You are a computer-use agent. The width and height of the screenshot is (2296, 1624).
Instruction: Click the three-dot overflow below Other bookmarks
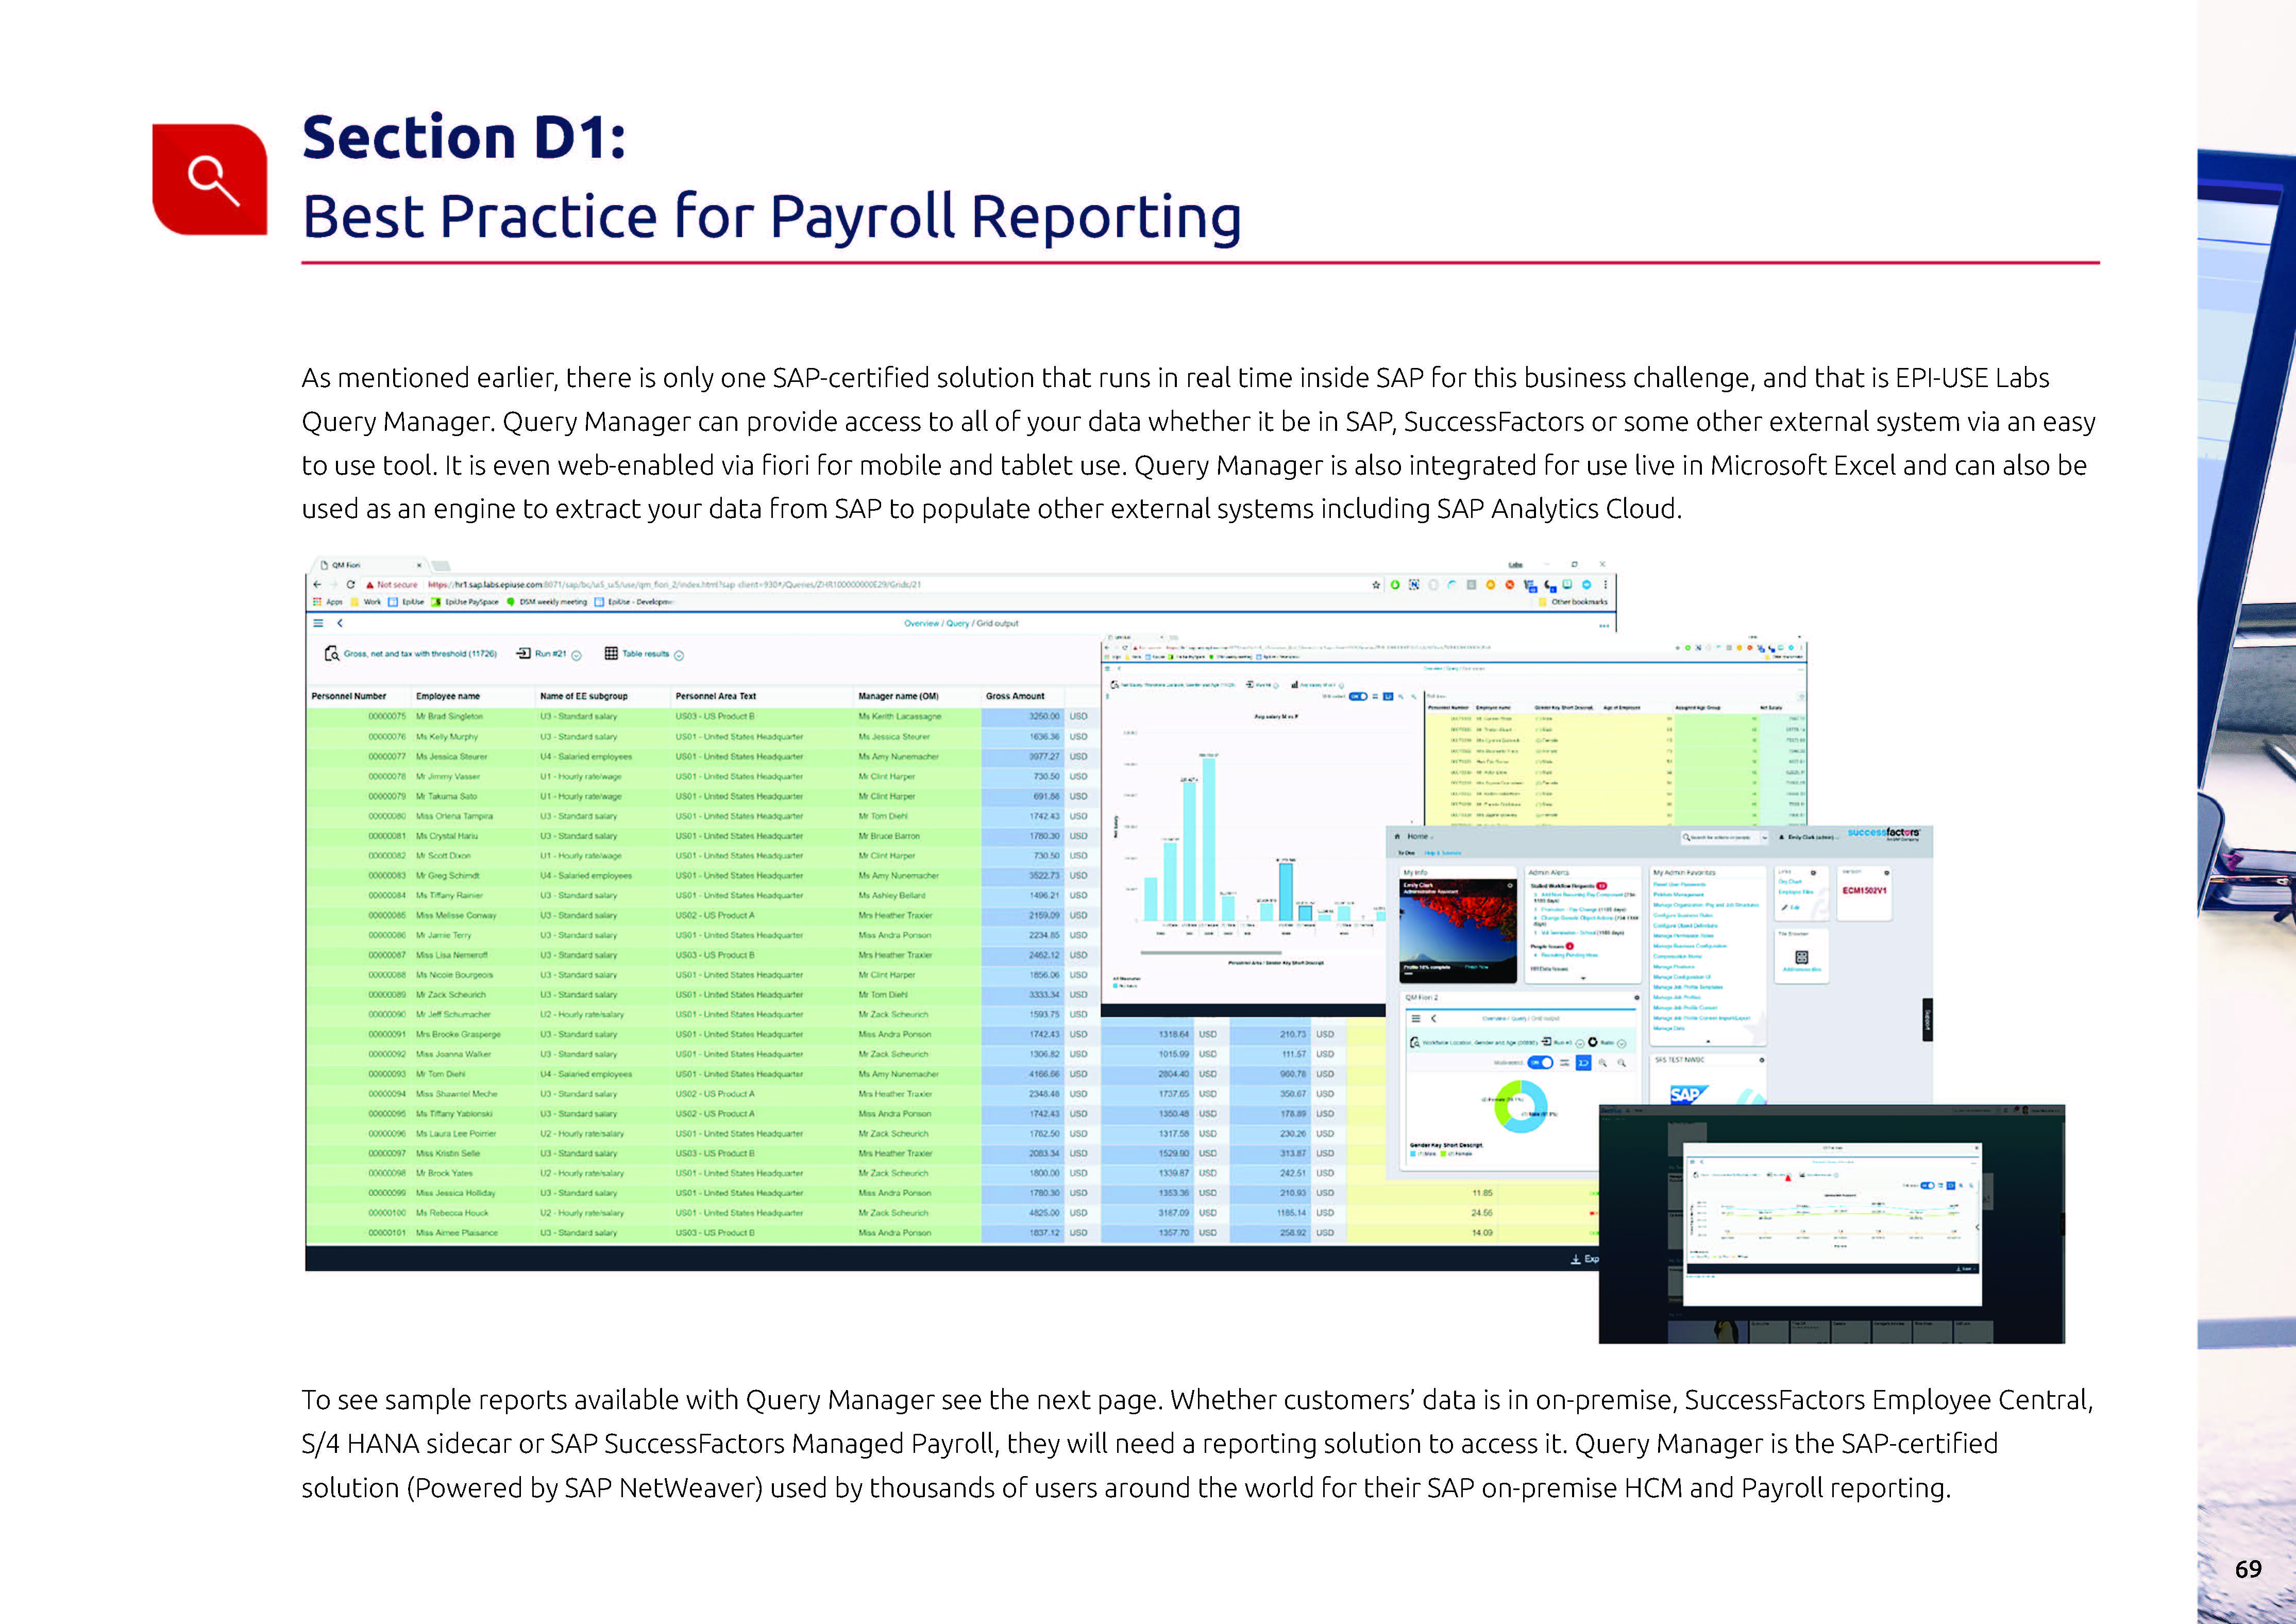(x=1604, y=626)
